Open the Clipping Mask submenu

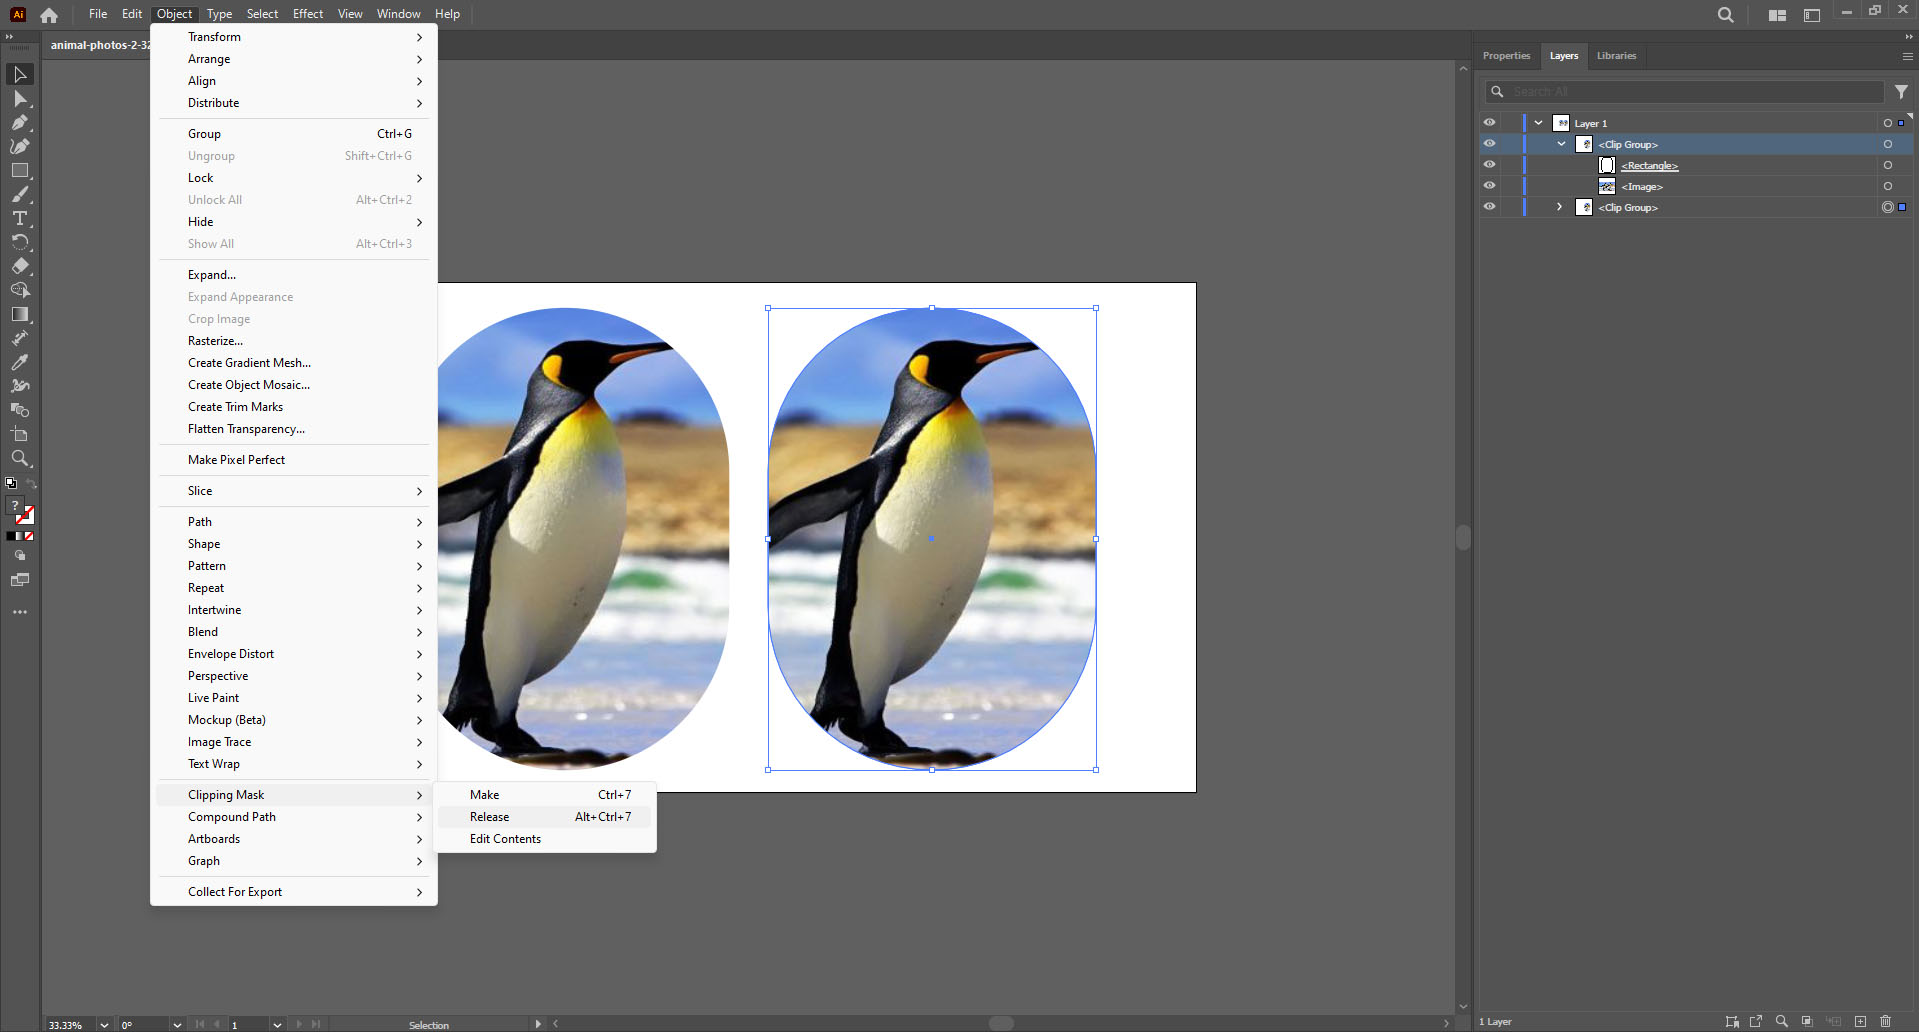tap(226, 794)
